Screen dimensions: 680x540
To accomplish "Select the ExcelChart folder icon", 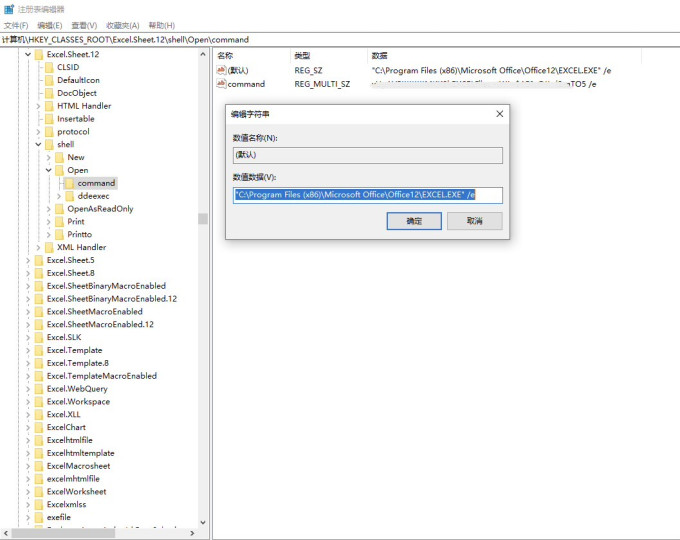I will tap(39, 428).
